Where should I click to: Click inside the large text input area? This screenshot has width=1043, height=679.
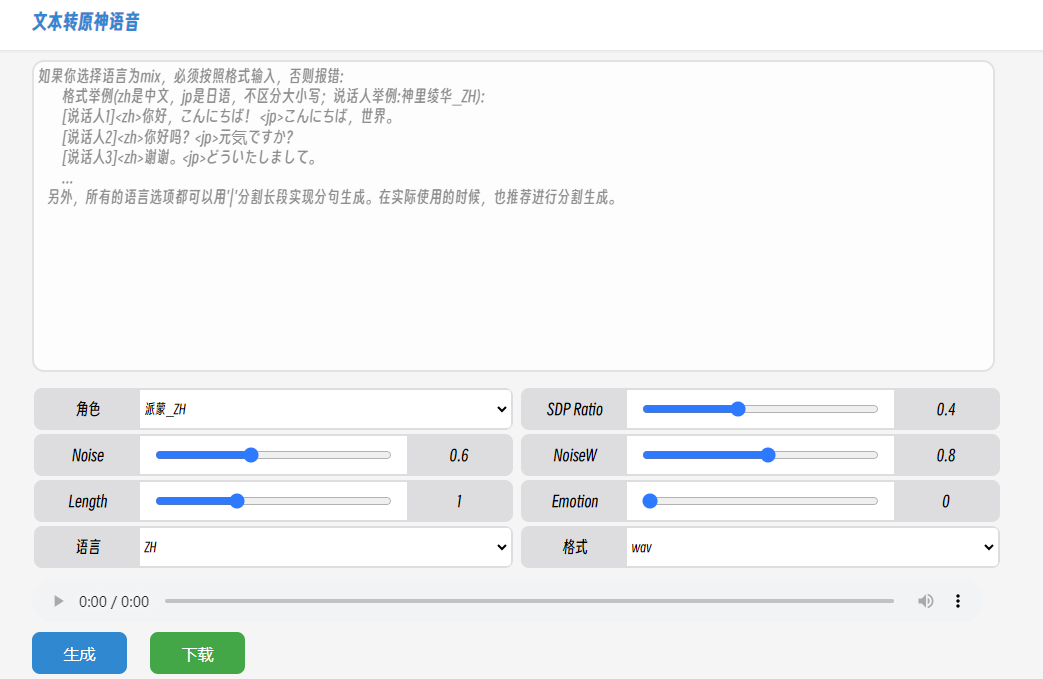[x=513, y=216]
